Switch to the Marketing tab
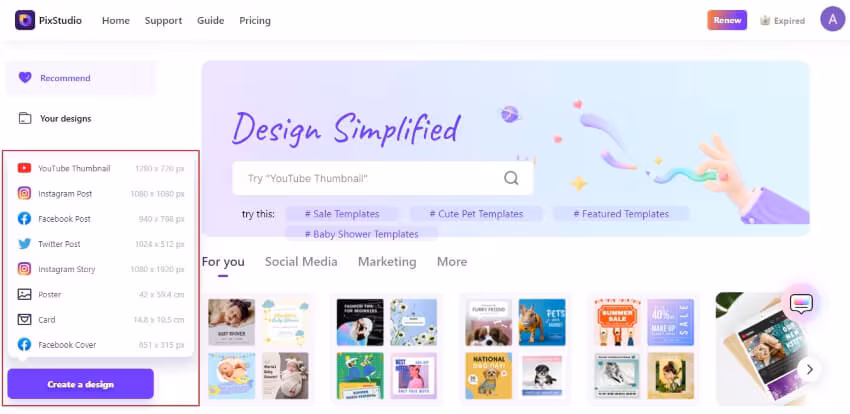This screenshot has height=414, width=850. (x=387, y=262)
